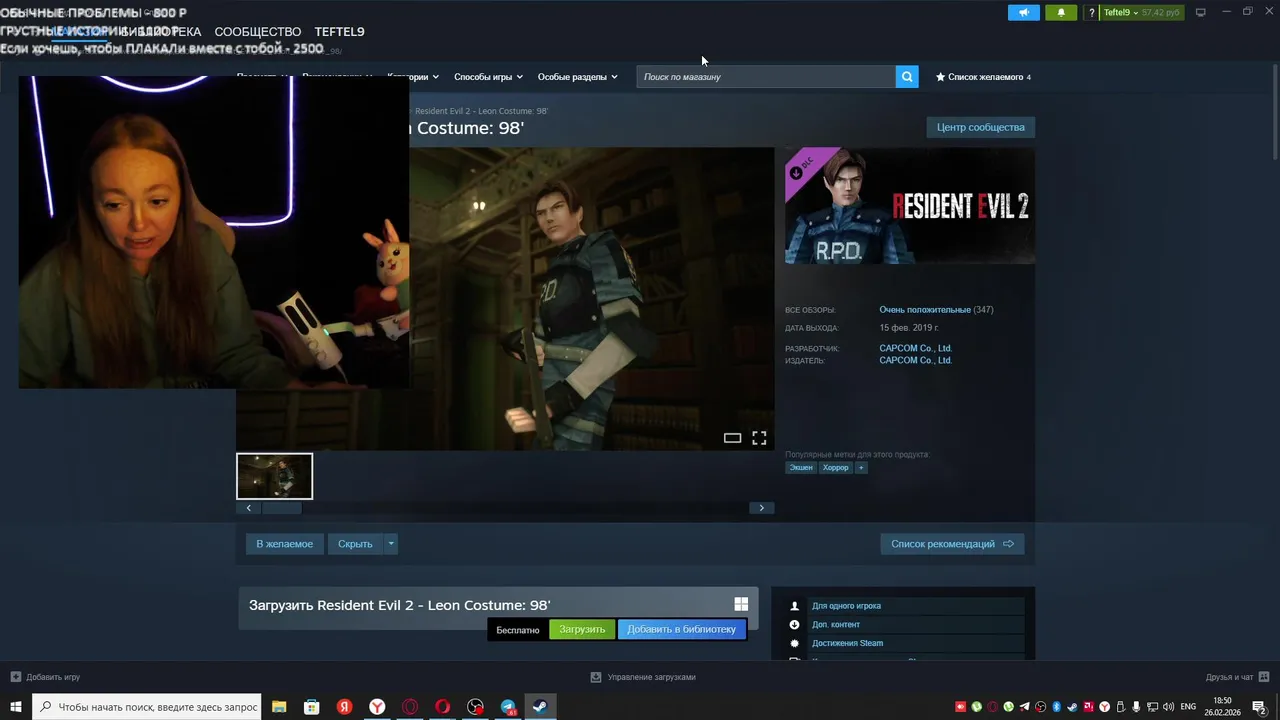Screen dimensions: 1280x720
Task: Click Добавить игру at bottom left
Action: tap(53, 677)
